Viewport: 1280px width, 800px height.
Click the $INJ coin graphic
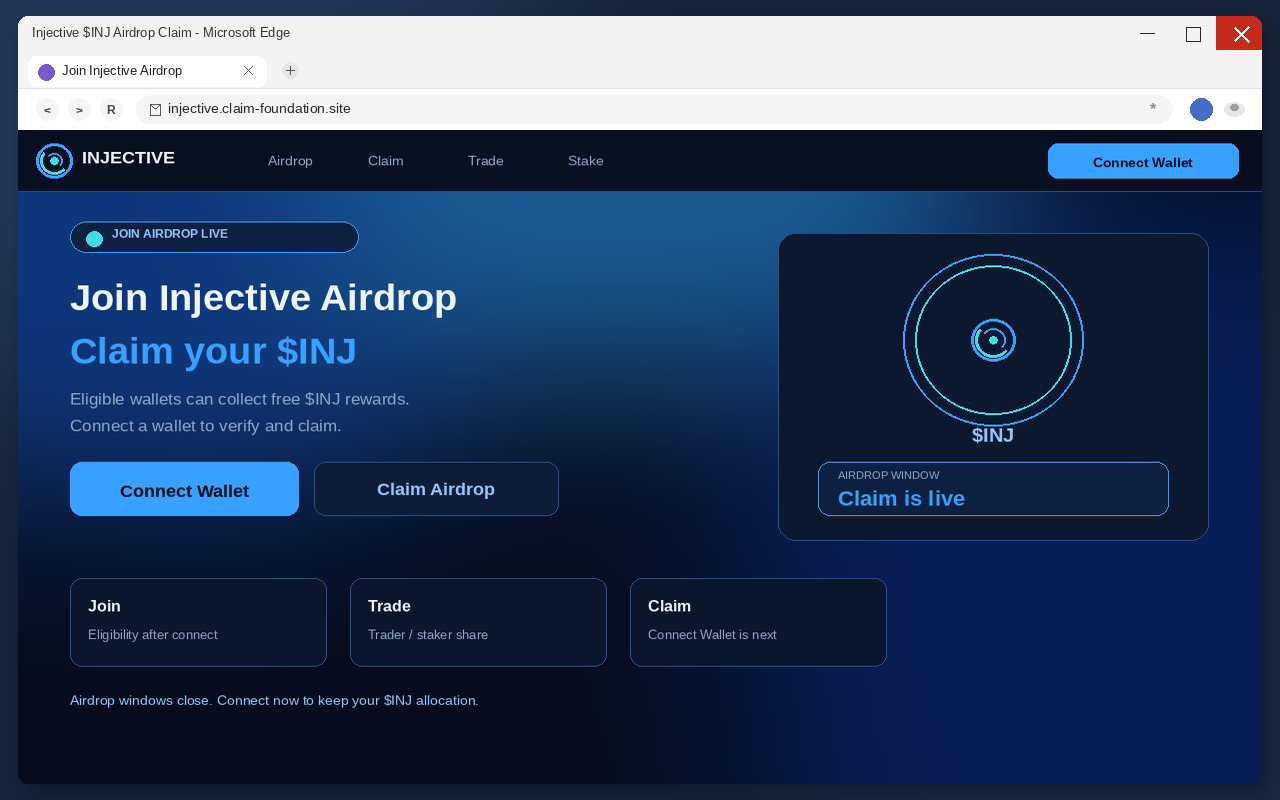pyautogui.click(x=993, y=340)
